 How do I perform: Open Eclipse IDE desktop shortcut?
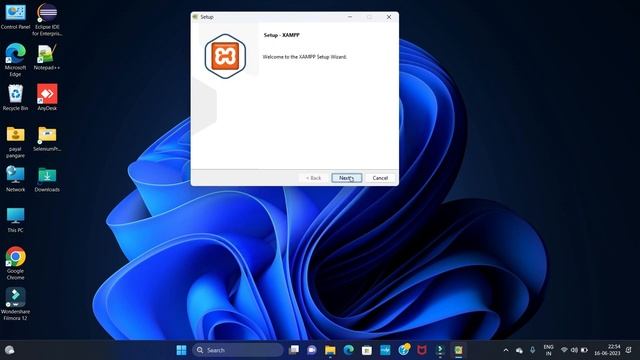click(47, 19)
